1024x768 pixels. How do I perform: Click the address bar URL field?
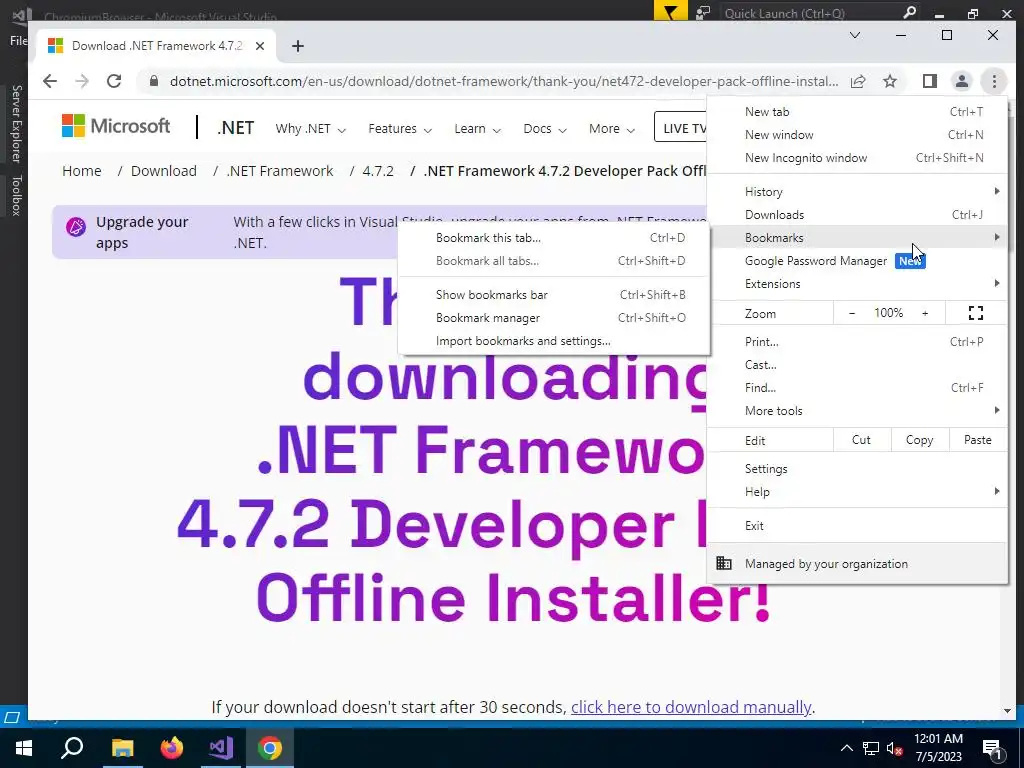504,82
